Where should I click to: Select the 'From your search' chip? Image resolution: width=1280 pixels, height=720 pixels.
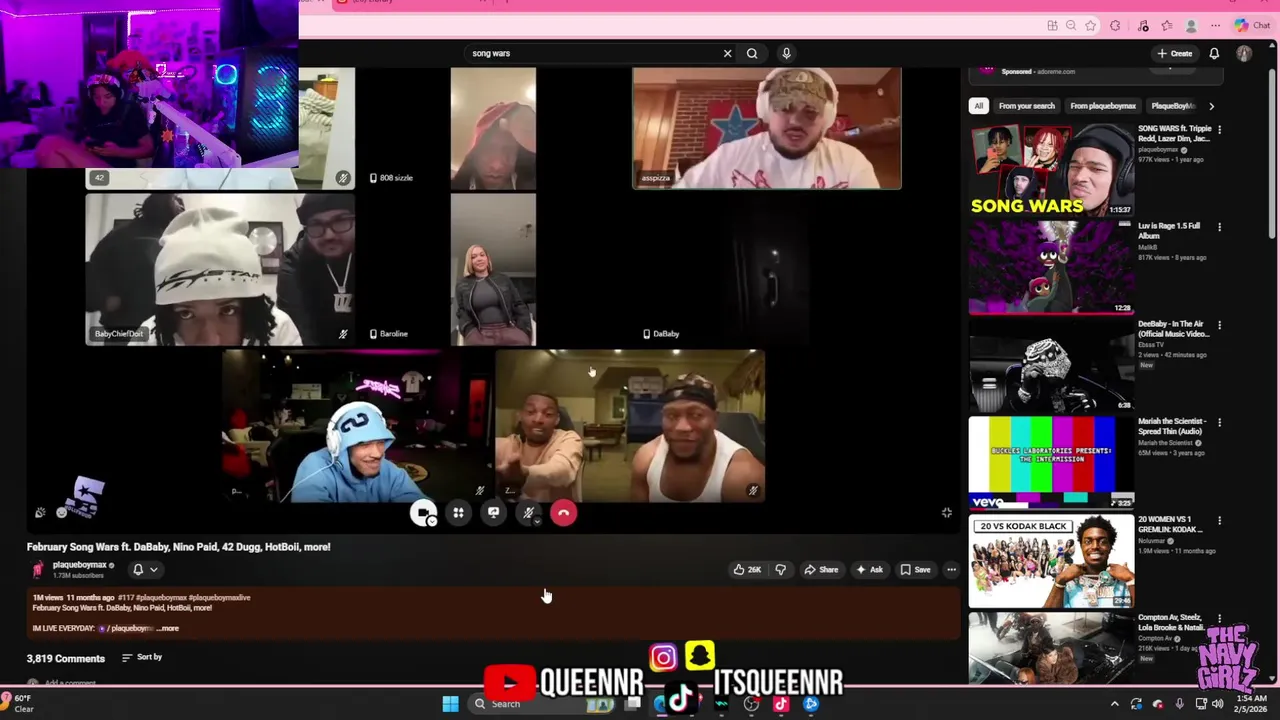point(1026,106)
